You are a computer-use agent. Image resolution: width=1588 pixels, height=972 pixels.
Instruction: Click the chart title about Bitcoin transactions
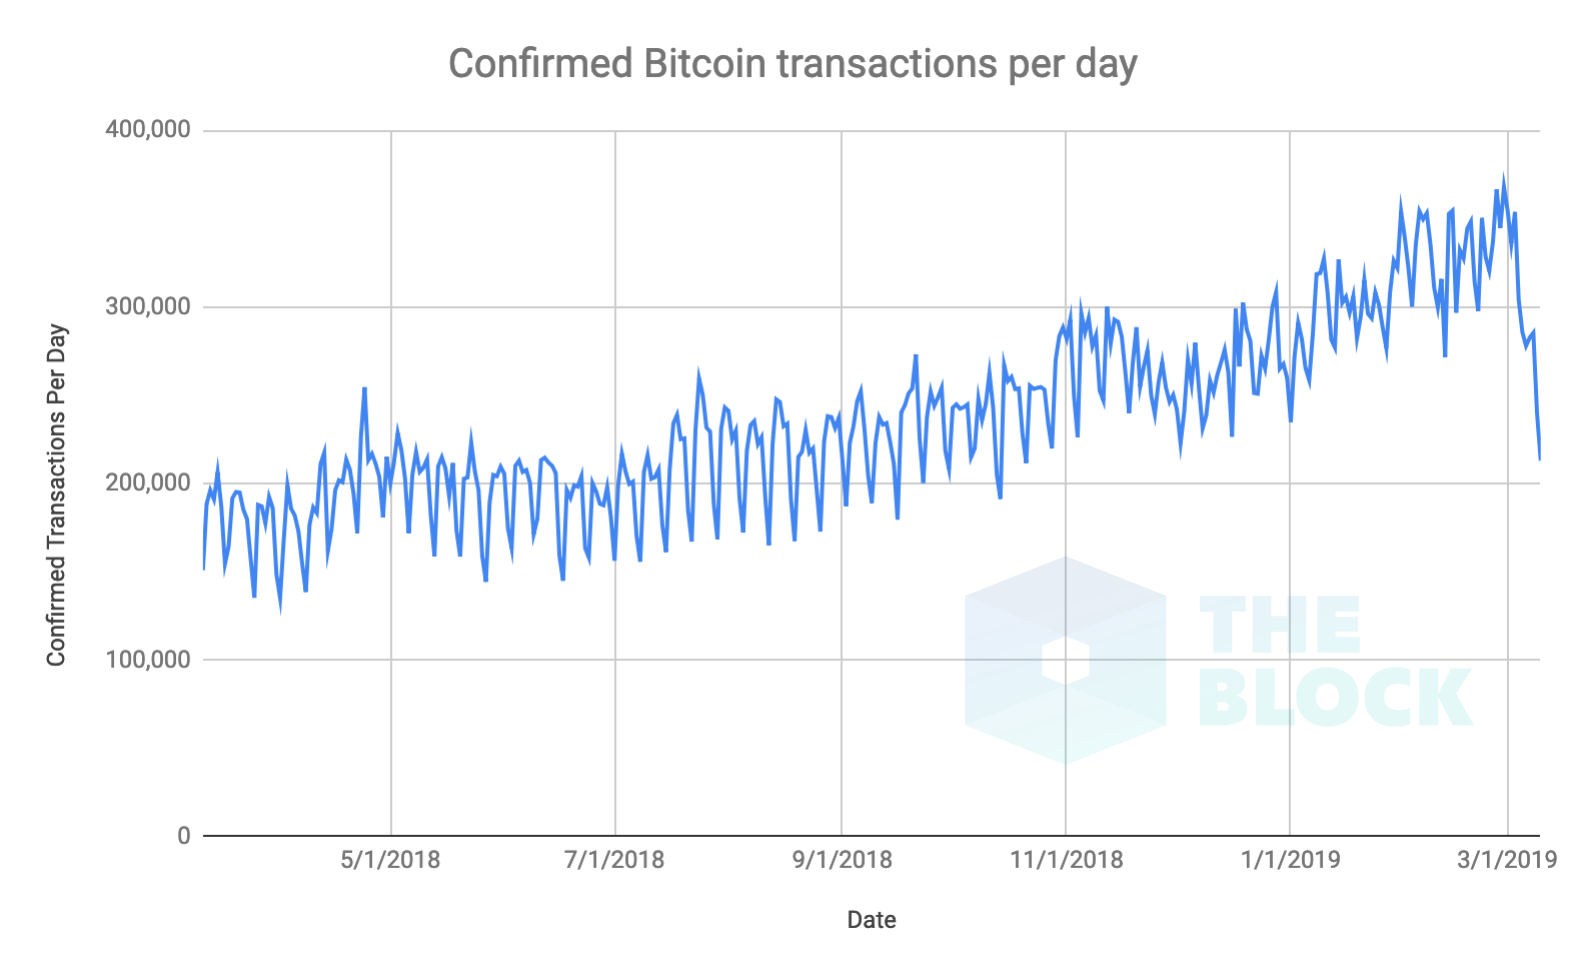[792, 64]
